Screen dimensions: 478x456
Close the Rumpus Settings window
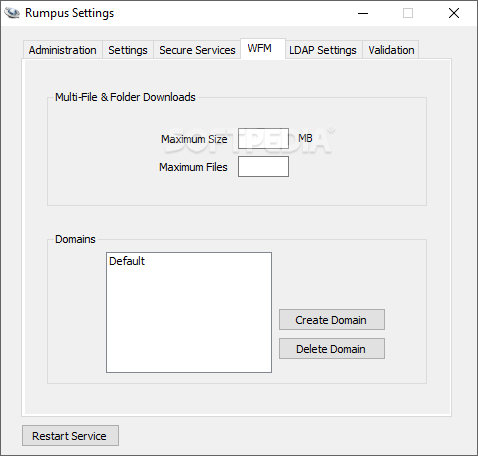[x=454, y=13]
